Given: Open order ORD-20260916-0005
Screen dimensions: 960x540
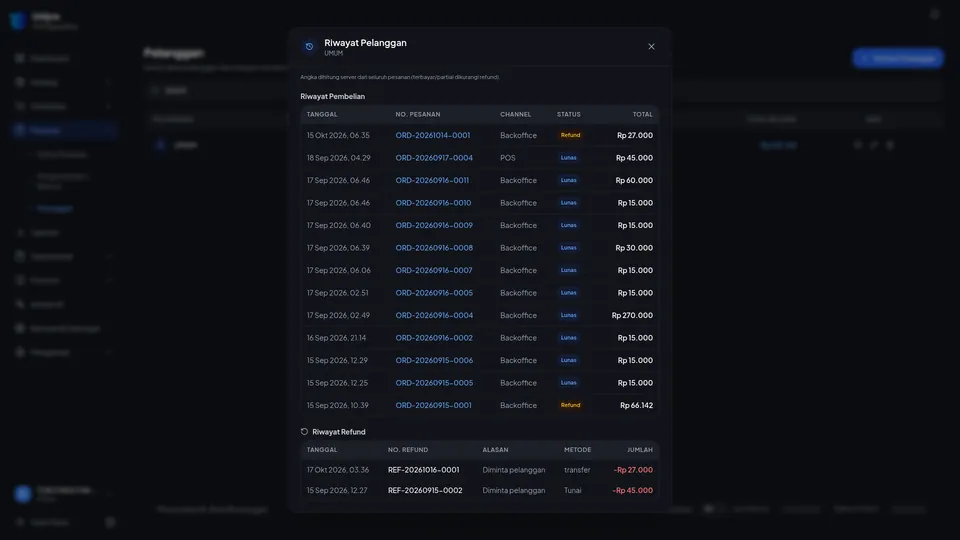Looking at the screenshot, I should click(x=434, y=293).
